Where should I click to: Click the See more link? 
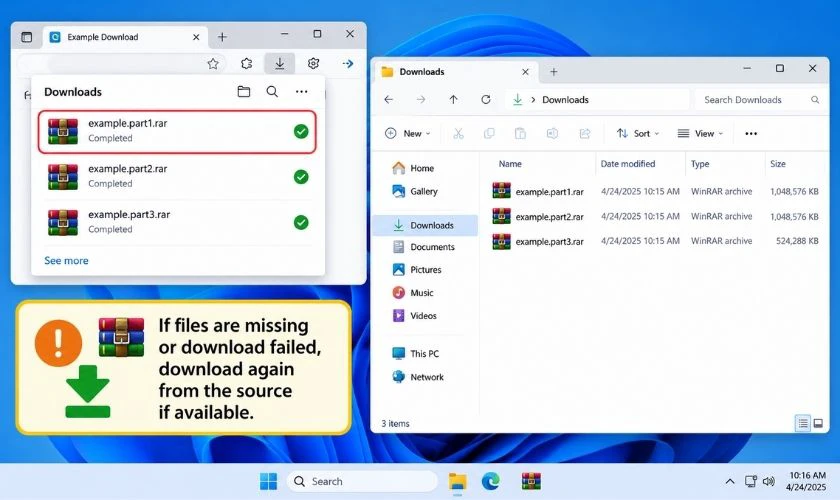(66, 260)
